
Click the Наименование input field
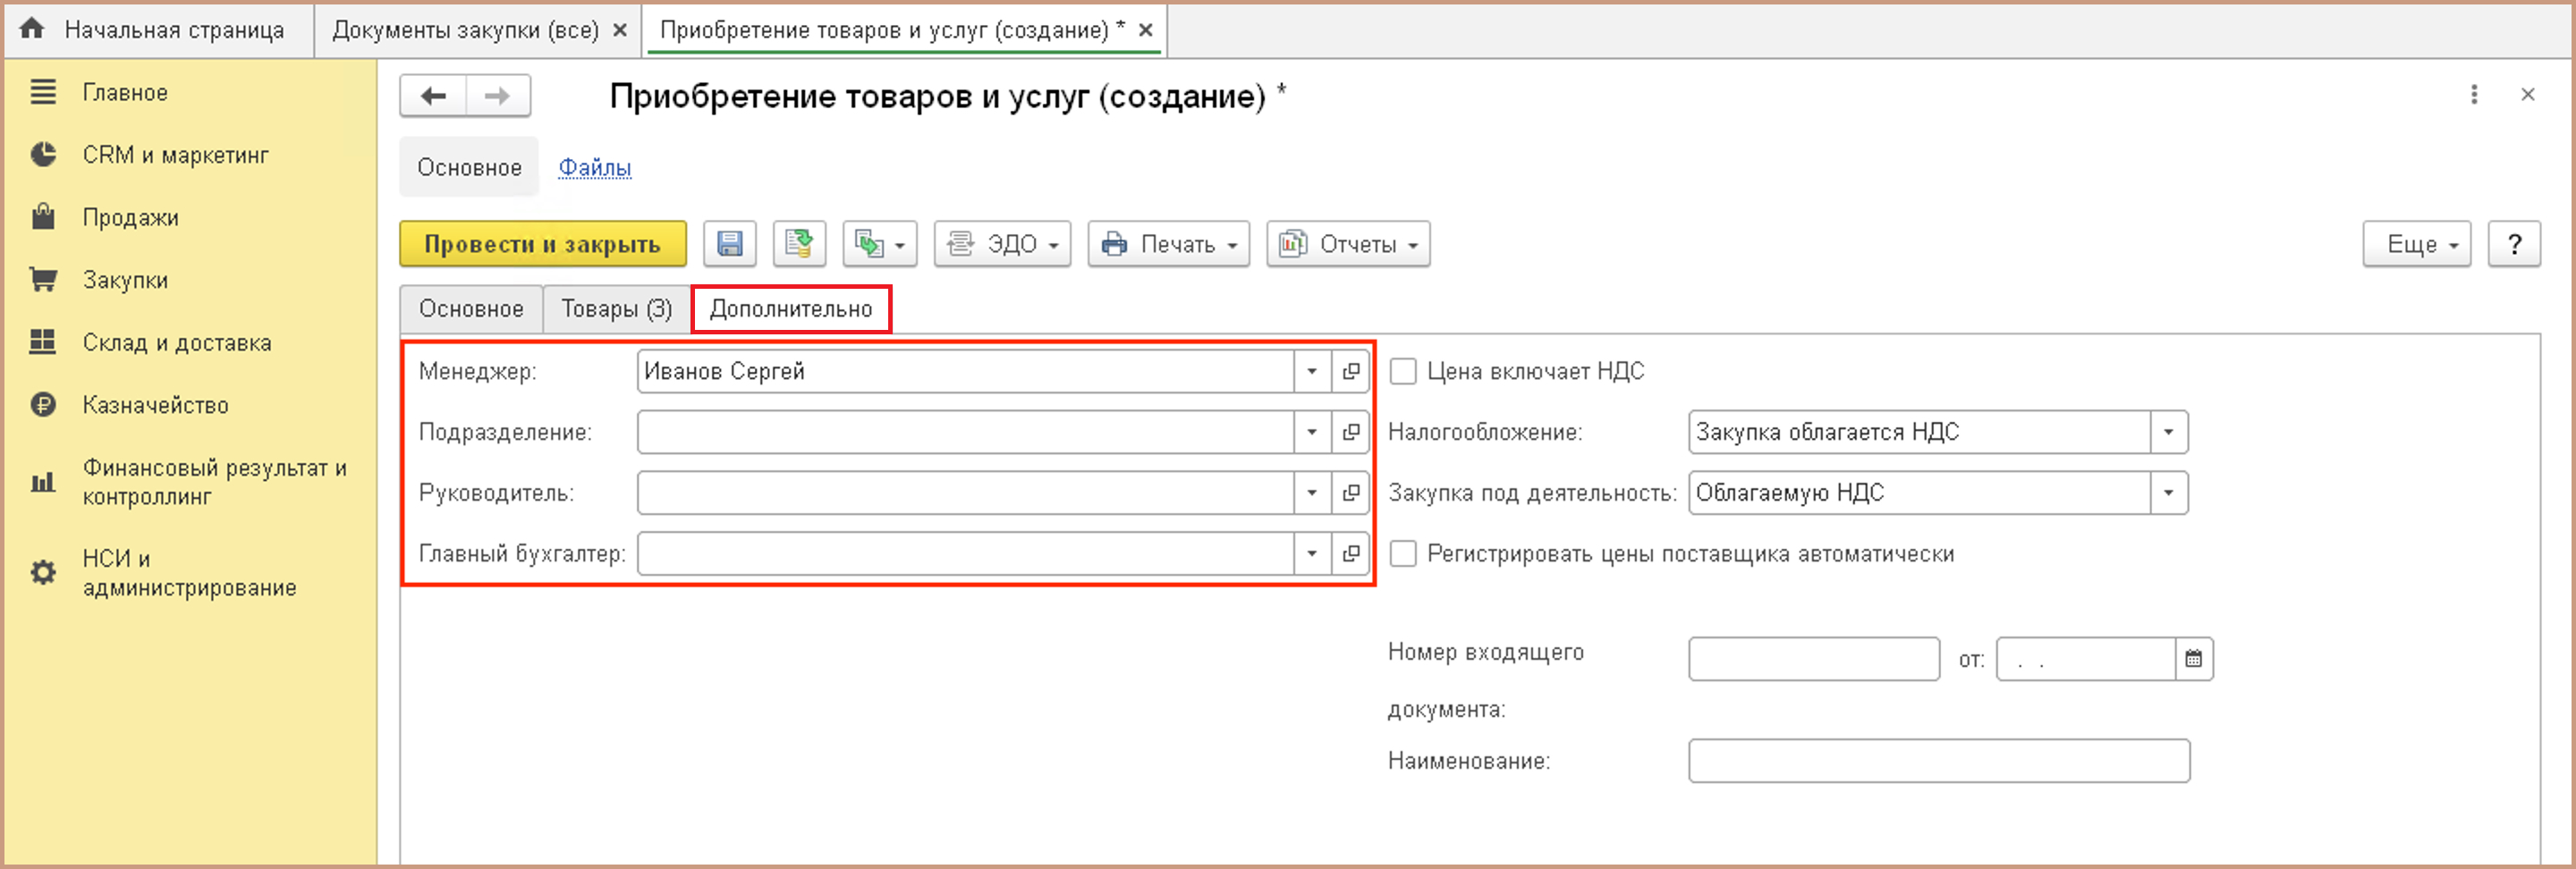click(1939, 761)
